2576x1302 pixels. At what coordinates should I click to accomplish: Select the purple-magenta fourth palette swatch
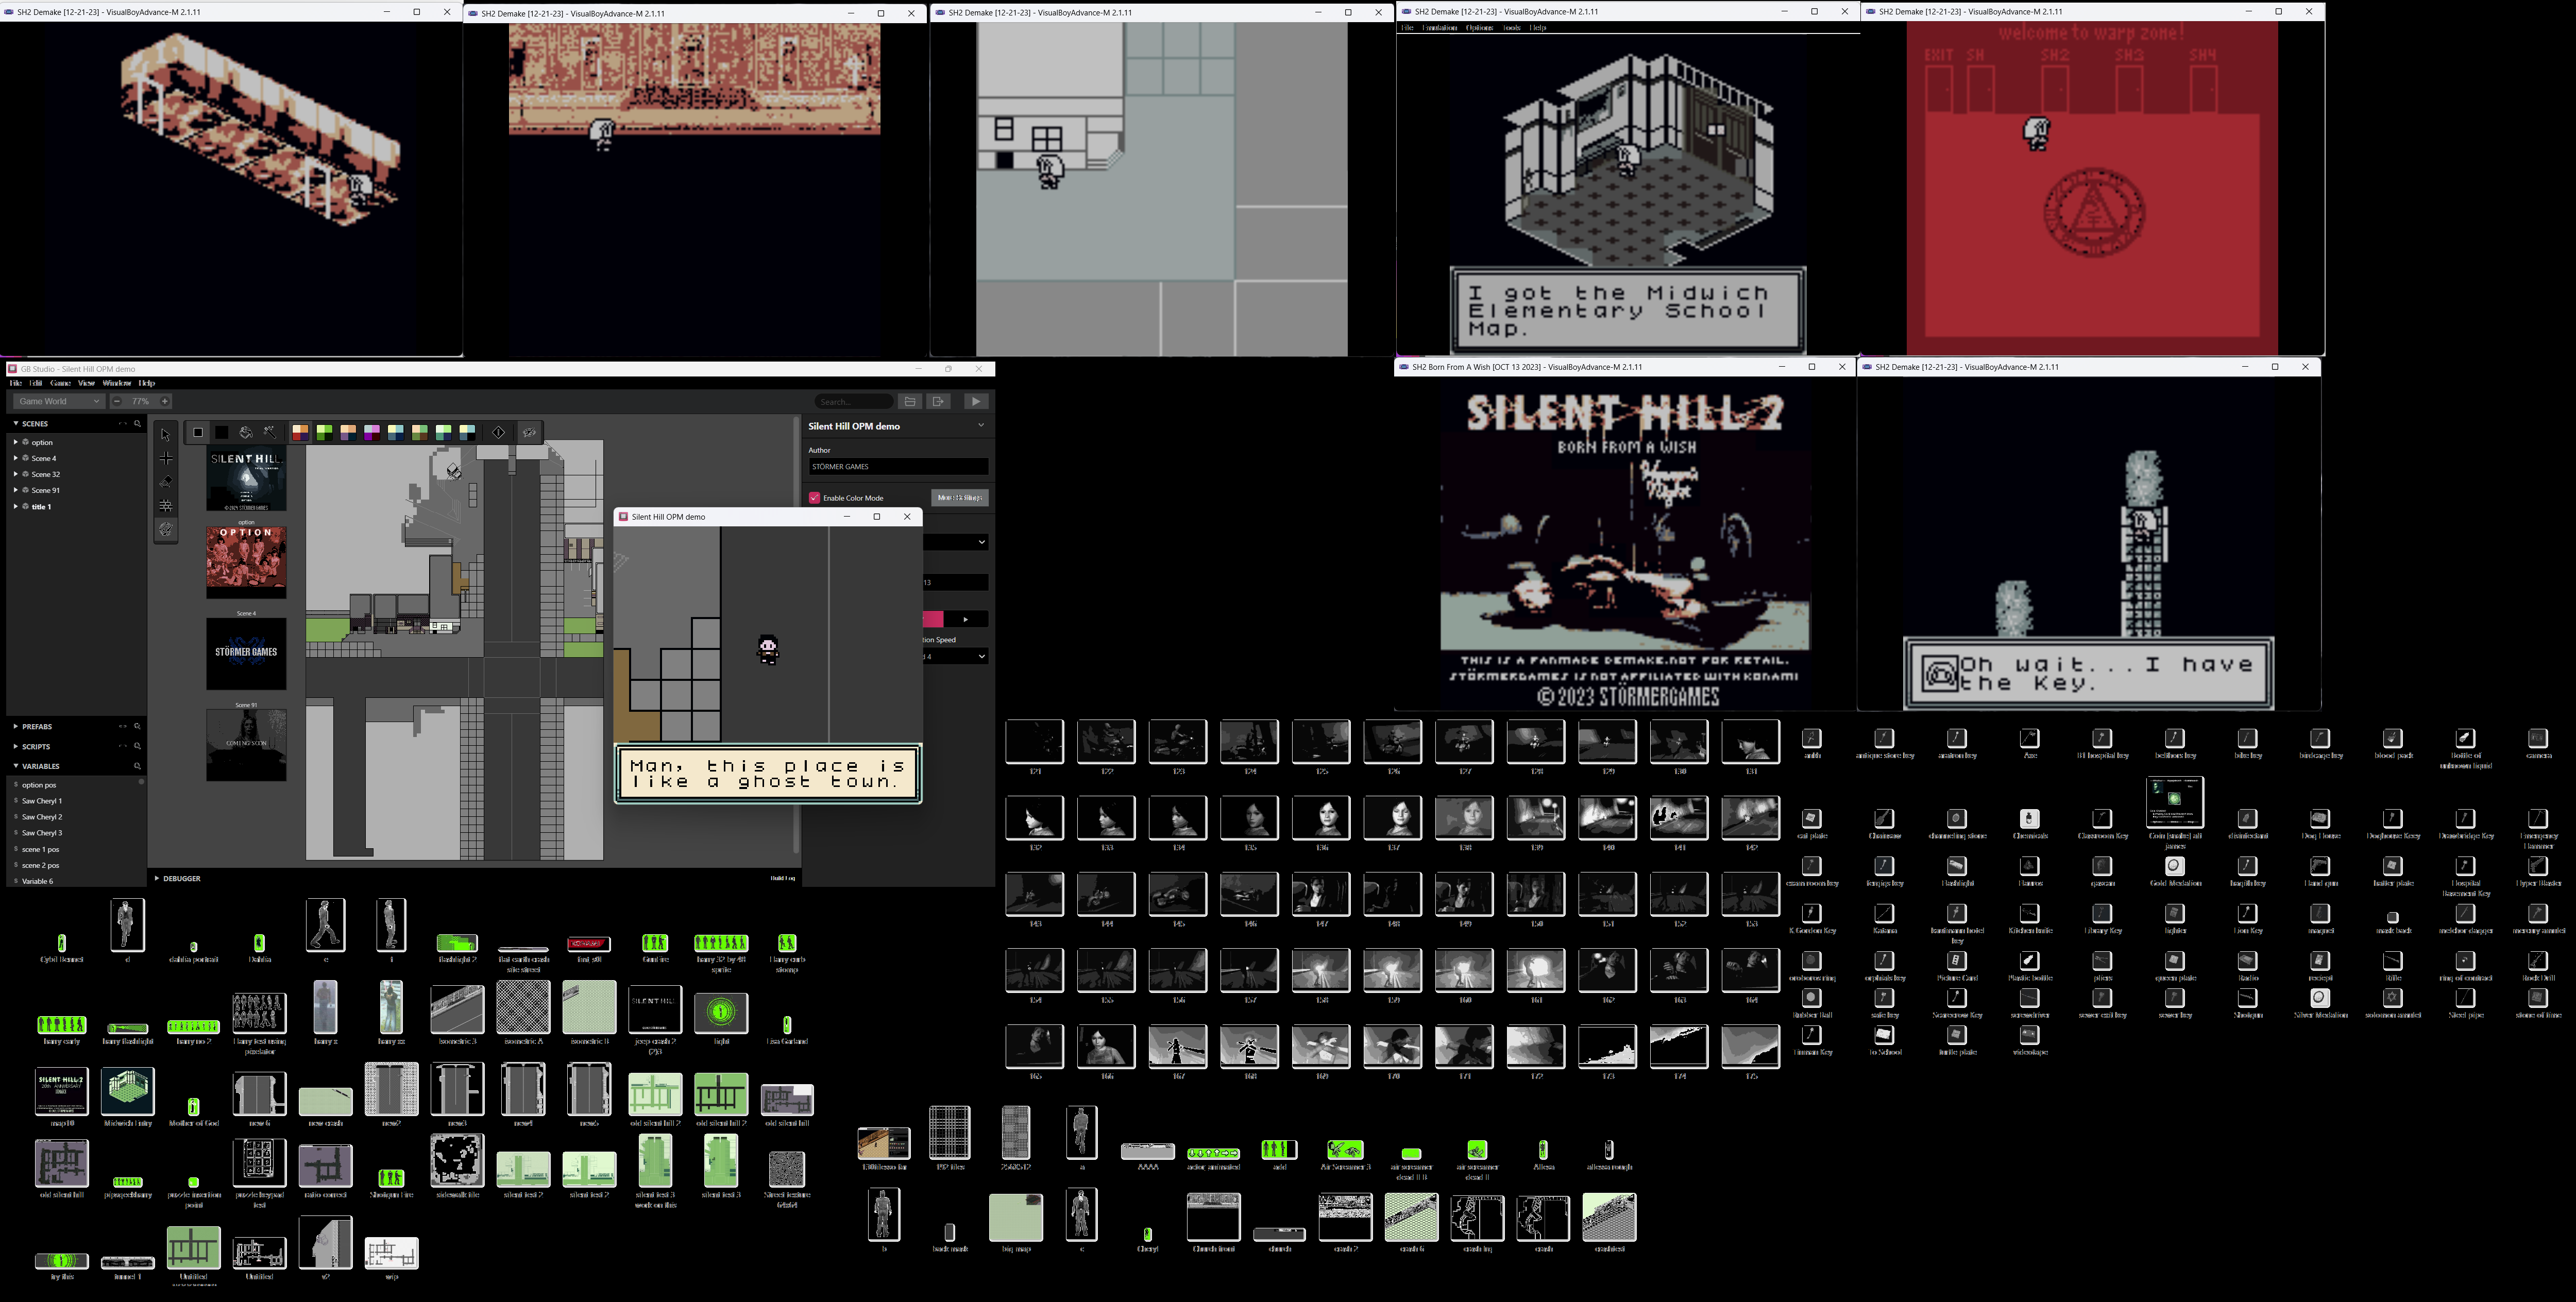point(372,432)
